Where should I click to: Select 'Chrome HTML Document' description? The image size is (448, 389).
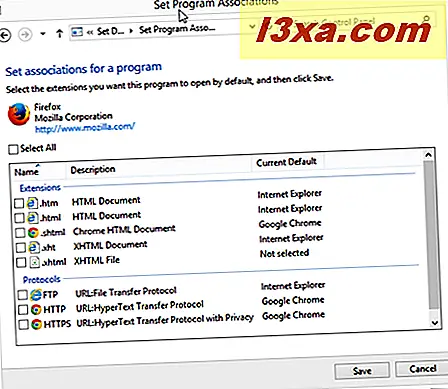coord(124,230)
